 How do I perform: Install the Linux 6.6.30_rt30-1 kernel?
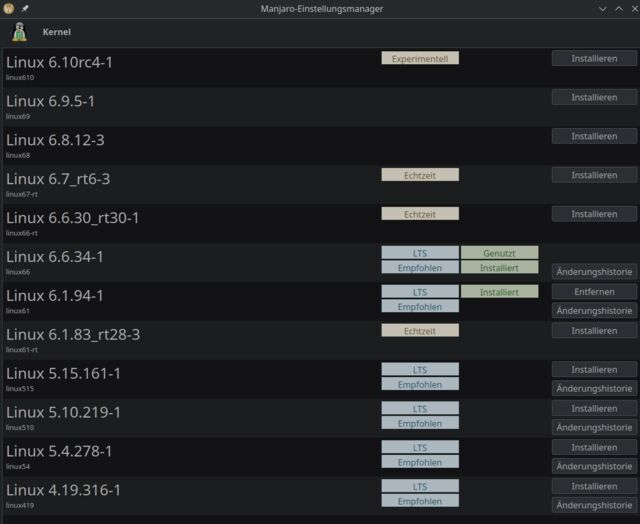tap(594, 214)
